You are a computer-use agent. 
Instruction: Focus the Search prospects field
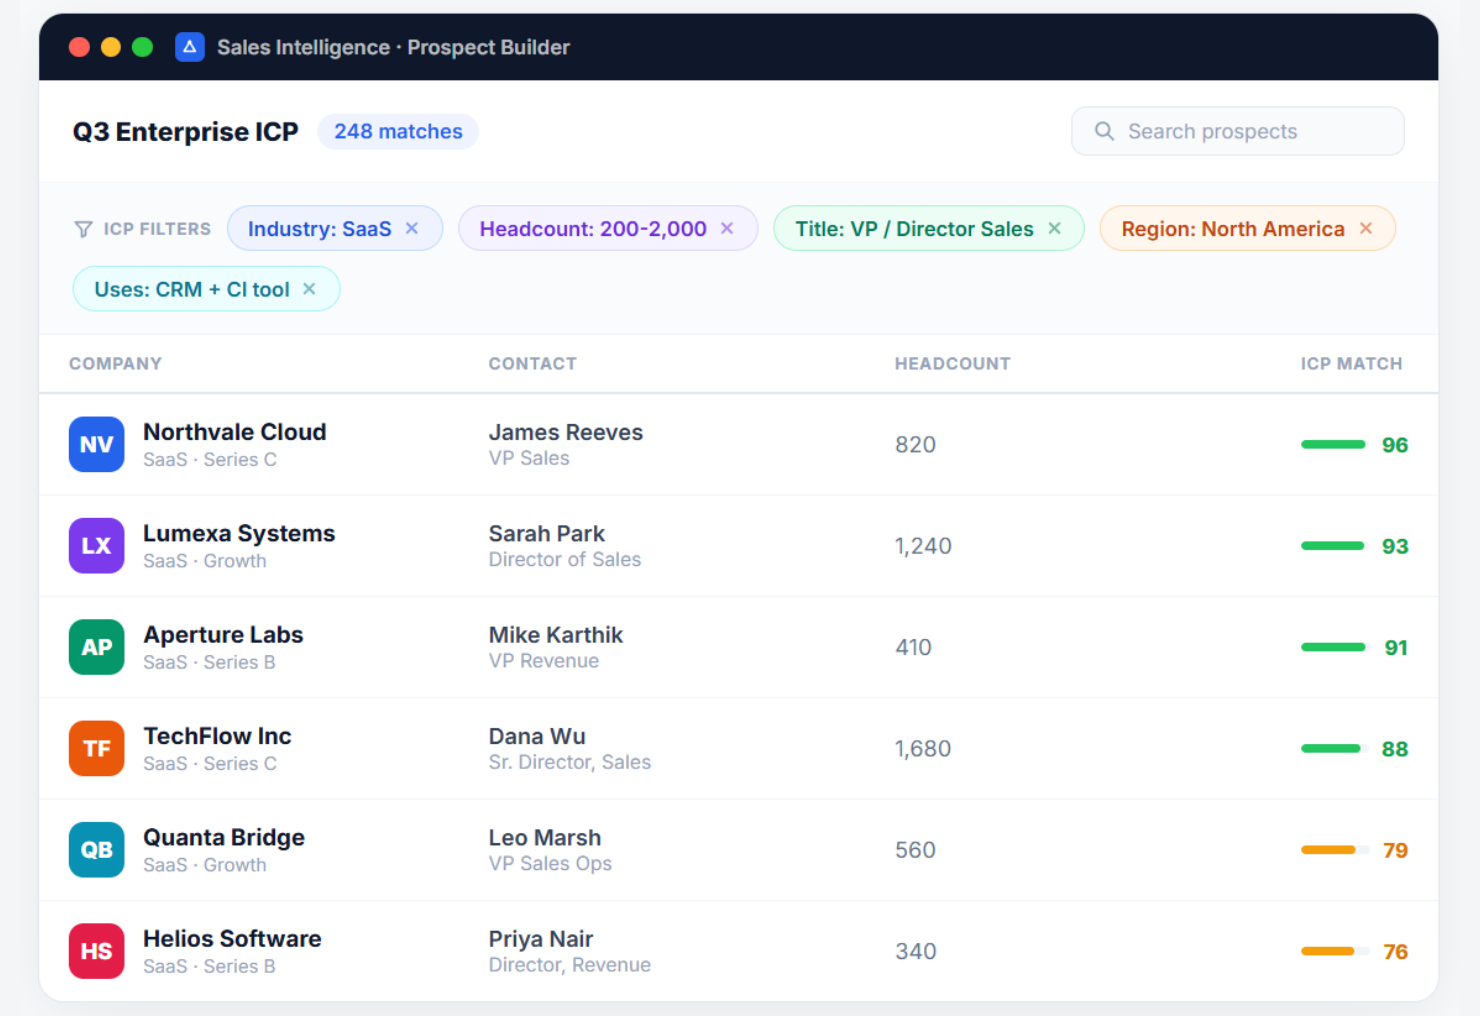click(x=1238, y=131)
